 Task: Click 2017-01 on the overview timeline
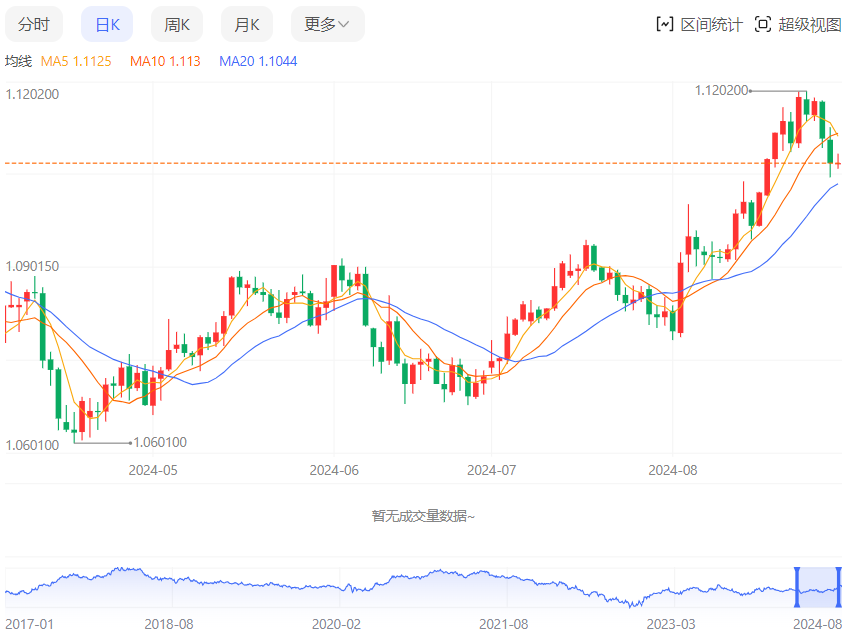29,624
